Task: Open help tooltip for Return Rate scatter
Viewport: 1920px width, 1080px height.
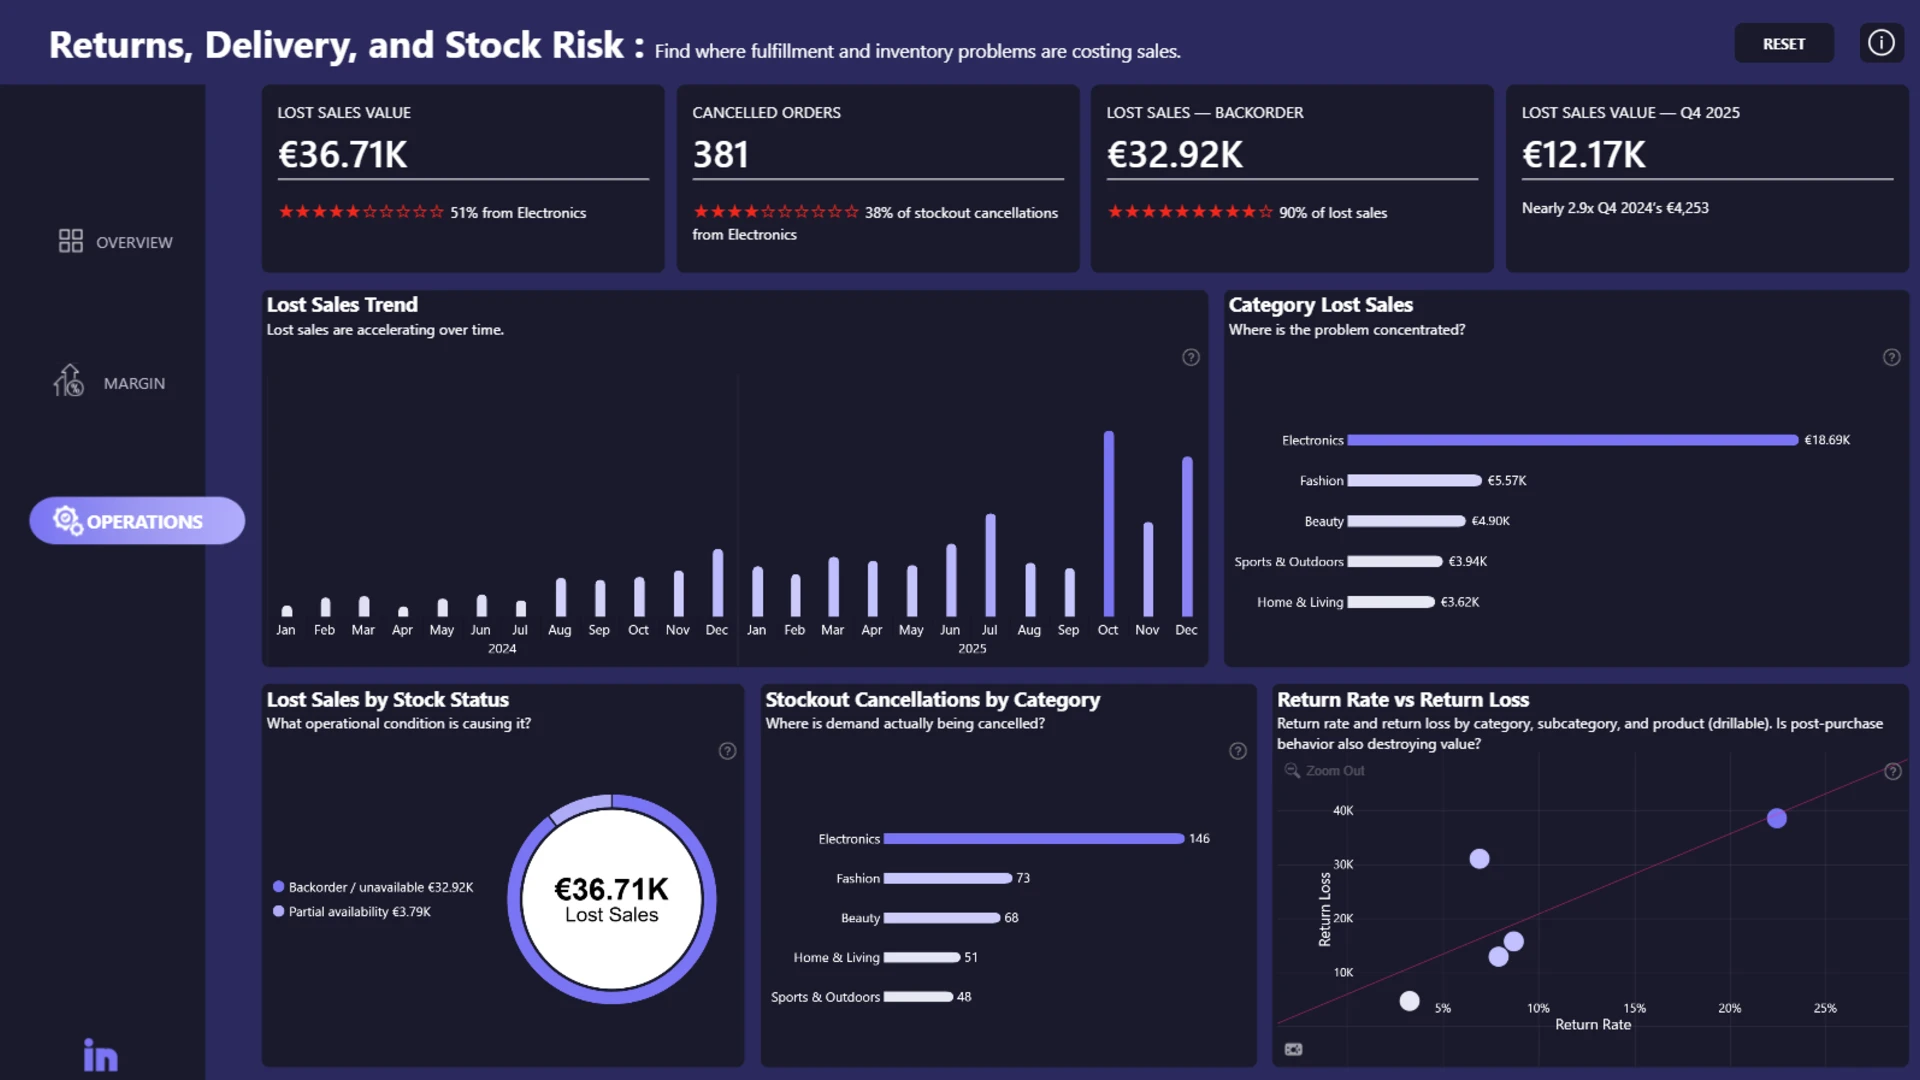Action: click(1892, 771)
